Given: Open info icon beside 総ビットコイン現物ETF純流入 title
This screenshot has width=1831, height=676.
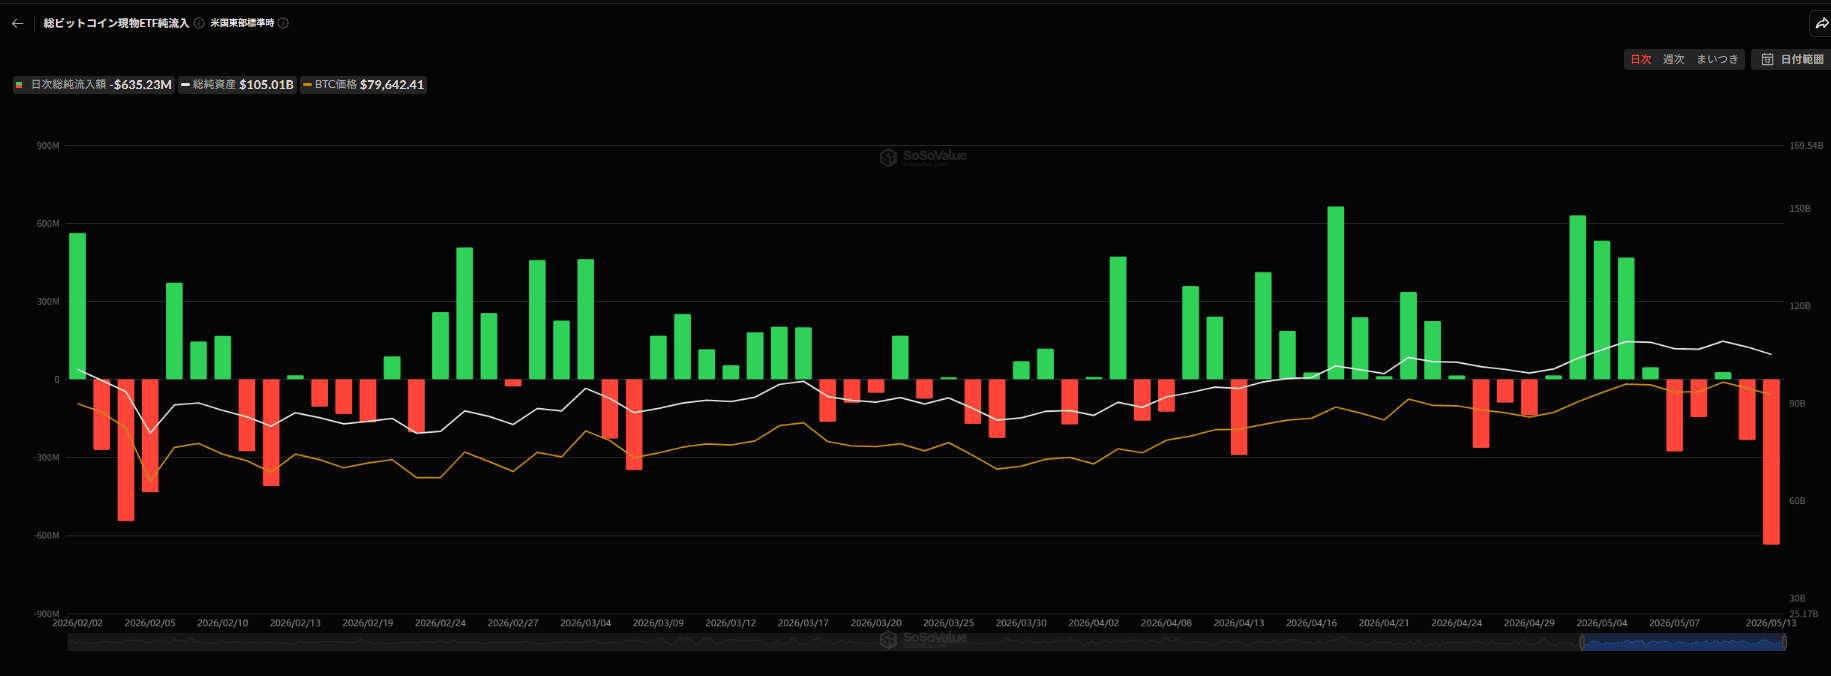Looking at the screenshot, I should coord(199,23).
